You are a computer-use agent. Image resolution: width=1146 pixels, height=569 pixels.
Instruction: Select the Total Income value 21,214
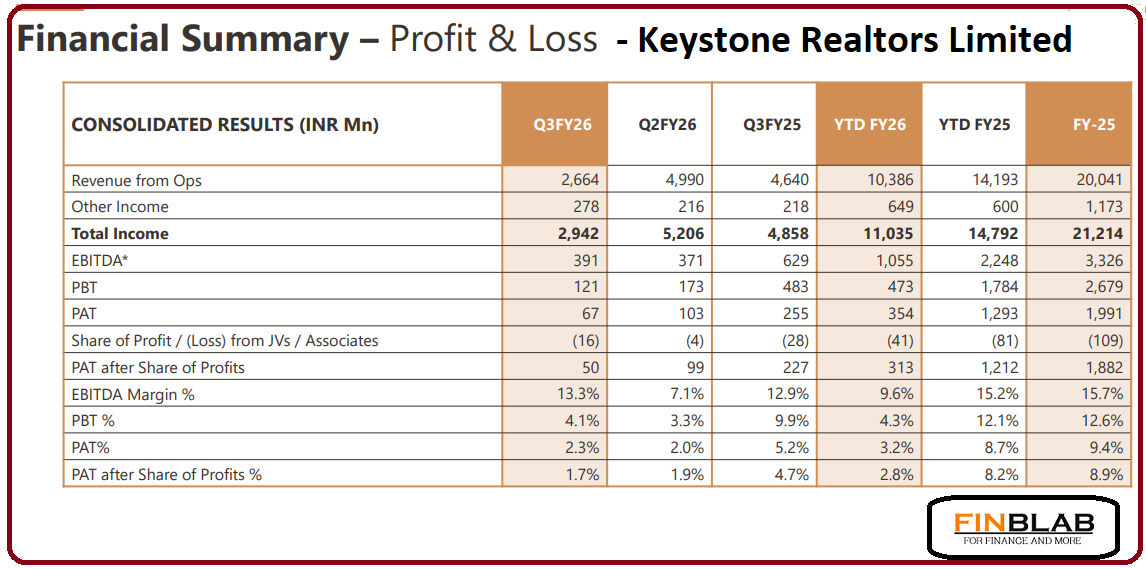tap(1099, 234)
